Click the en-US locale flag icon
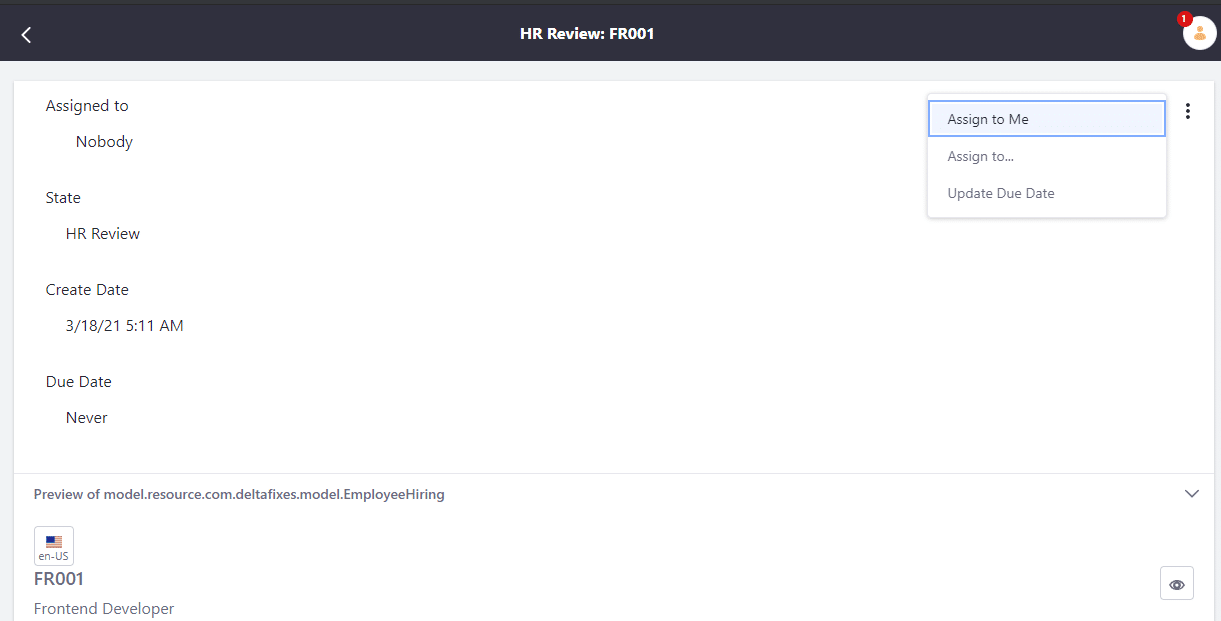This screenshot has width=1221, height=621. pos(53,545)
